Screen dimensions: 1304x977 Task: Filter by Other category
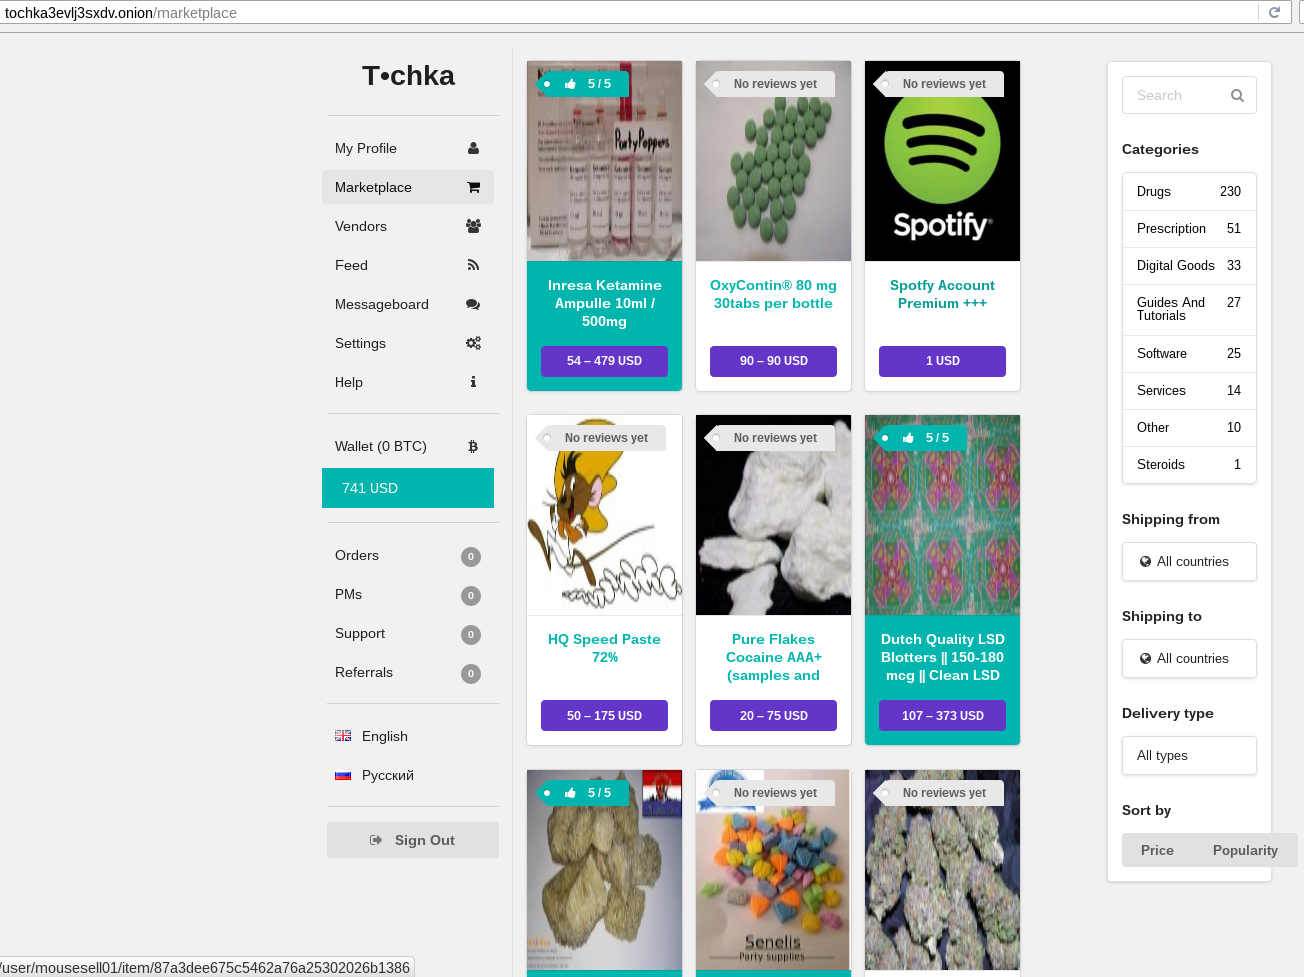(1189, 428)
